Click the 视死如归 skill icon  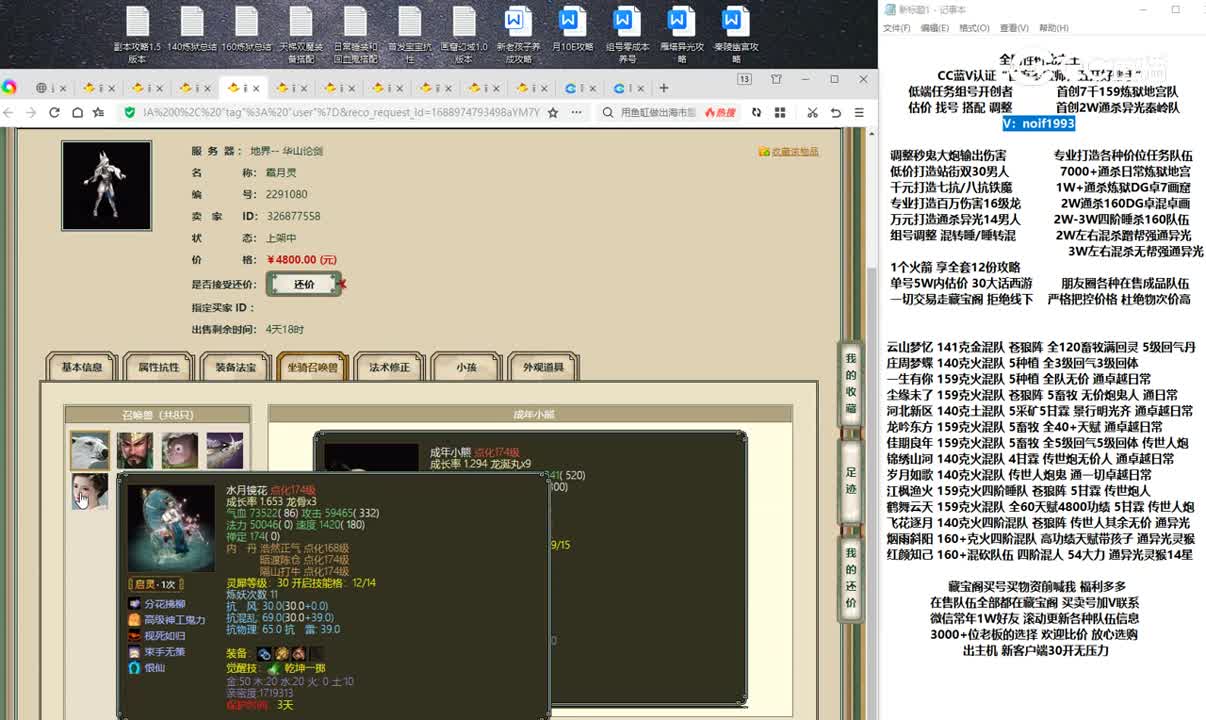tap(135, 636)
